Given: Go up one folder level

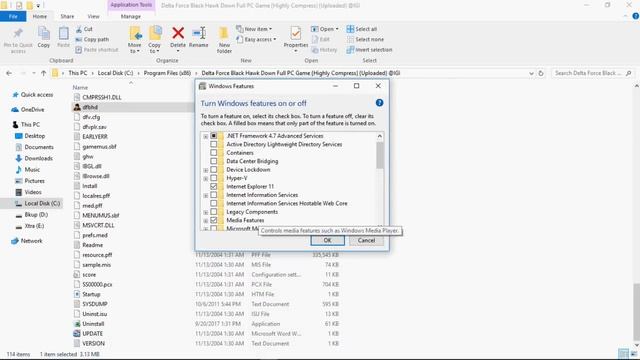Looking at the screenshot, I should (x=43, y=73).
